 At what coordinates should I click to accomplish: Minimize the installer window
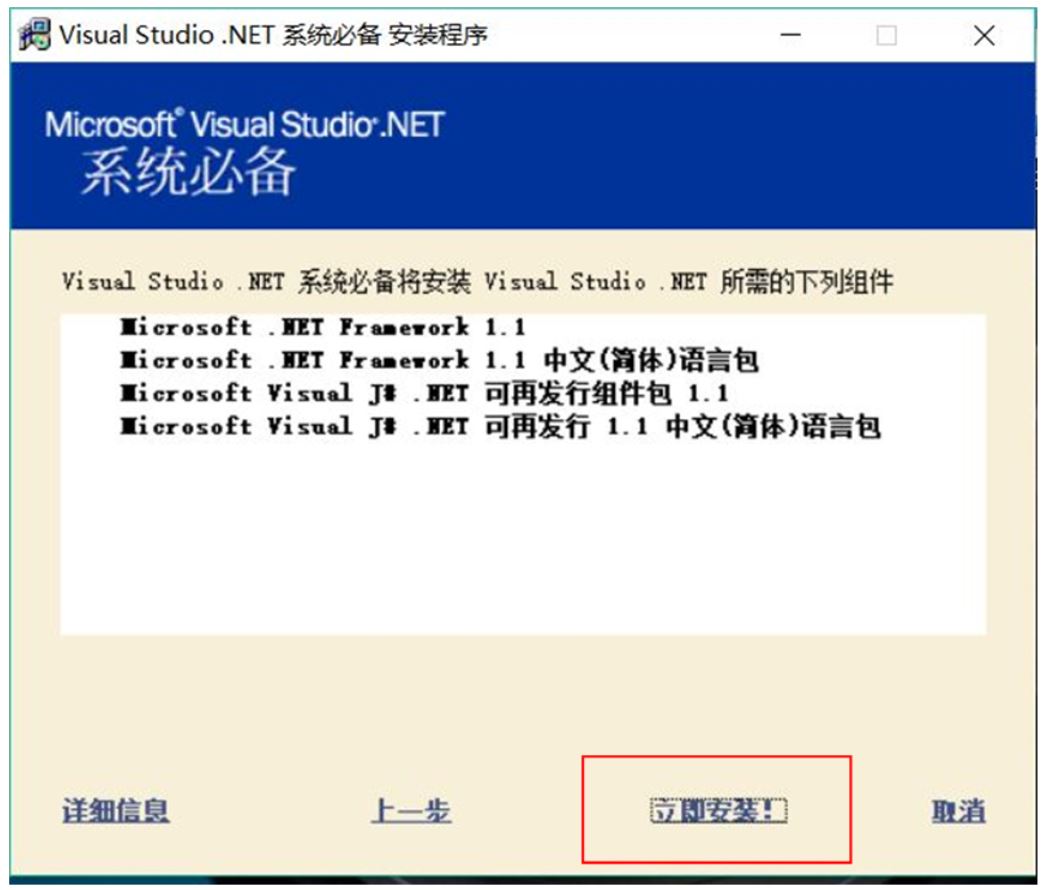tap(791, 35)
